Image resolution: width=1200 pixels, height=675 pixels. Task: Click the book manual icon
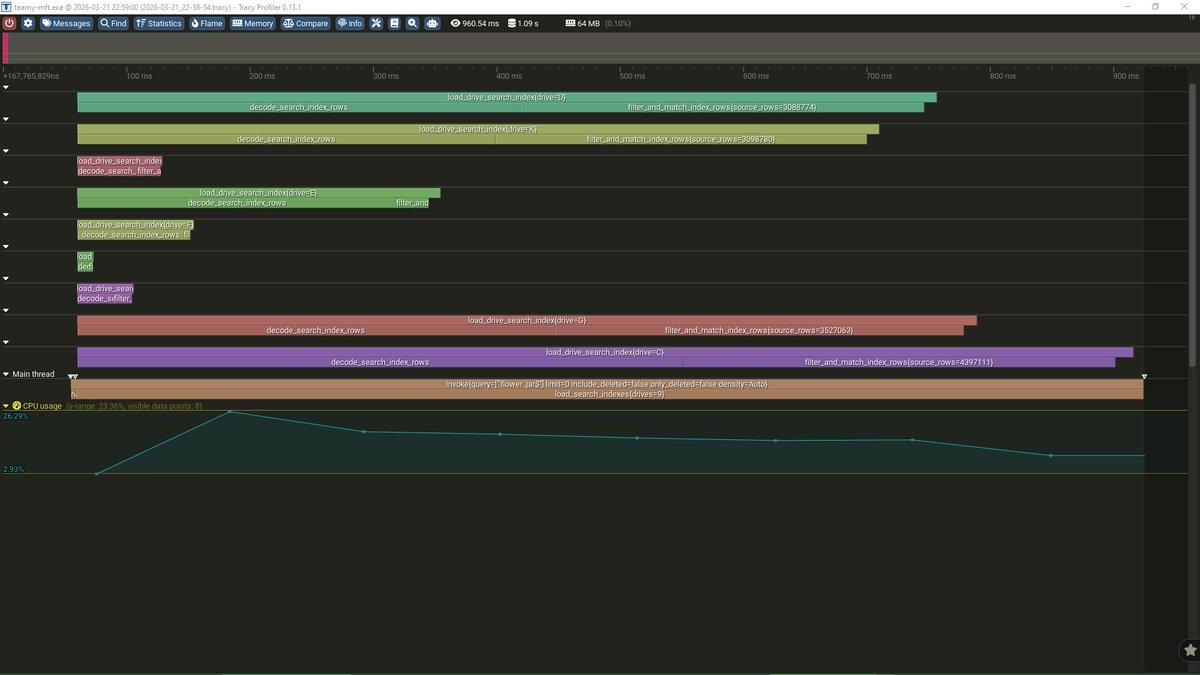click(394, 23)
